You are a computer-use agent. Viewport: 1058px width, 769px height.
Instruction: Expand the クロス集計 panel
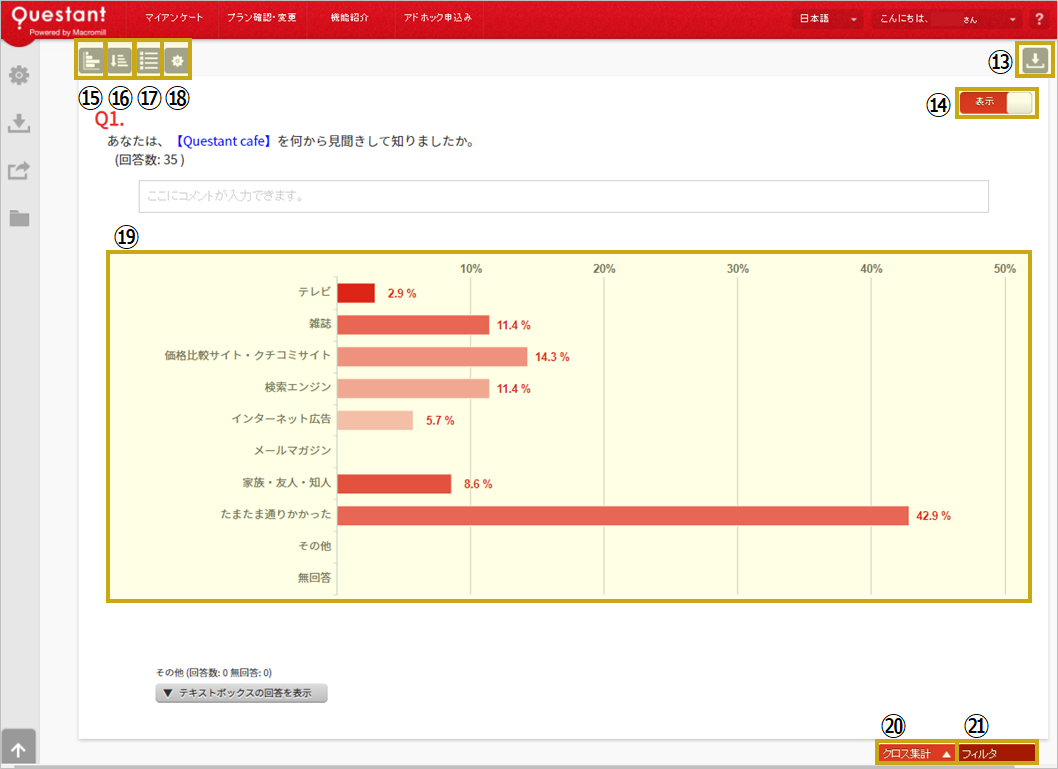point(915,754)
